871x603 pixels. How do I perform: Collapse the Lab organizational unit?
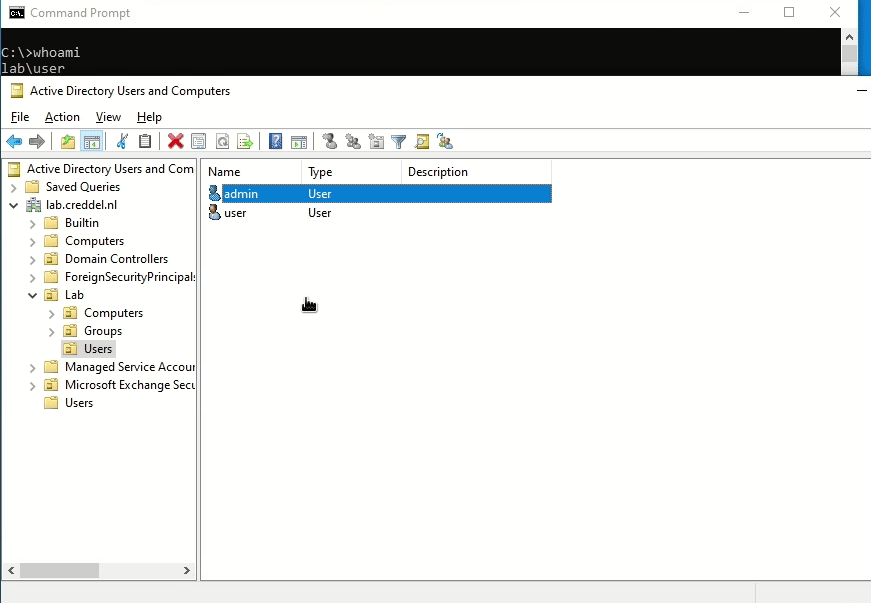(x=33, y=295)
